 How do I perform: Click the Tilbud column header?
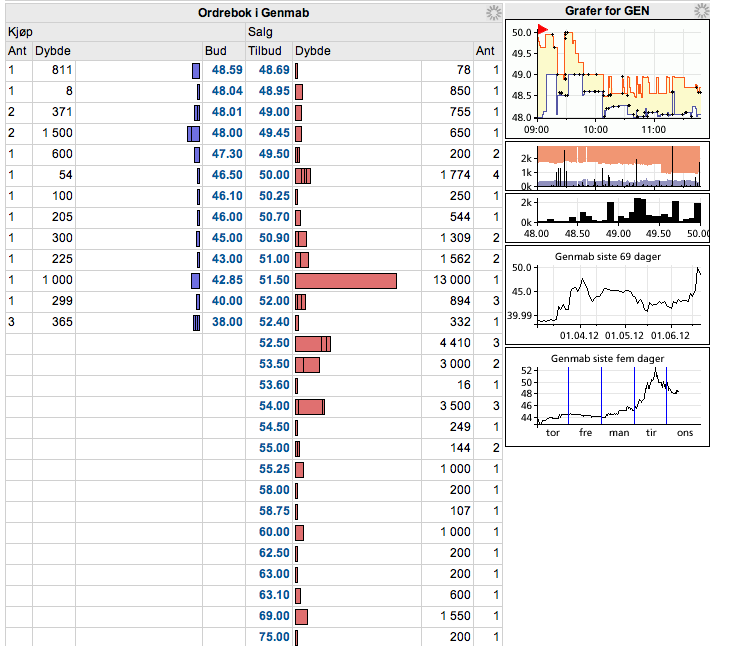[265, 50]
